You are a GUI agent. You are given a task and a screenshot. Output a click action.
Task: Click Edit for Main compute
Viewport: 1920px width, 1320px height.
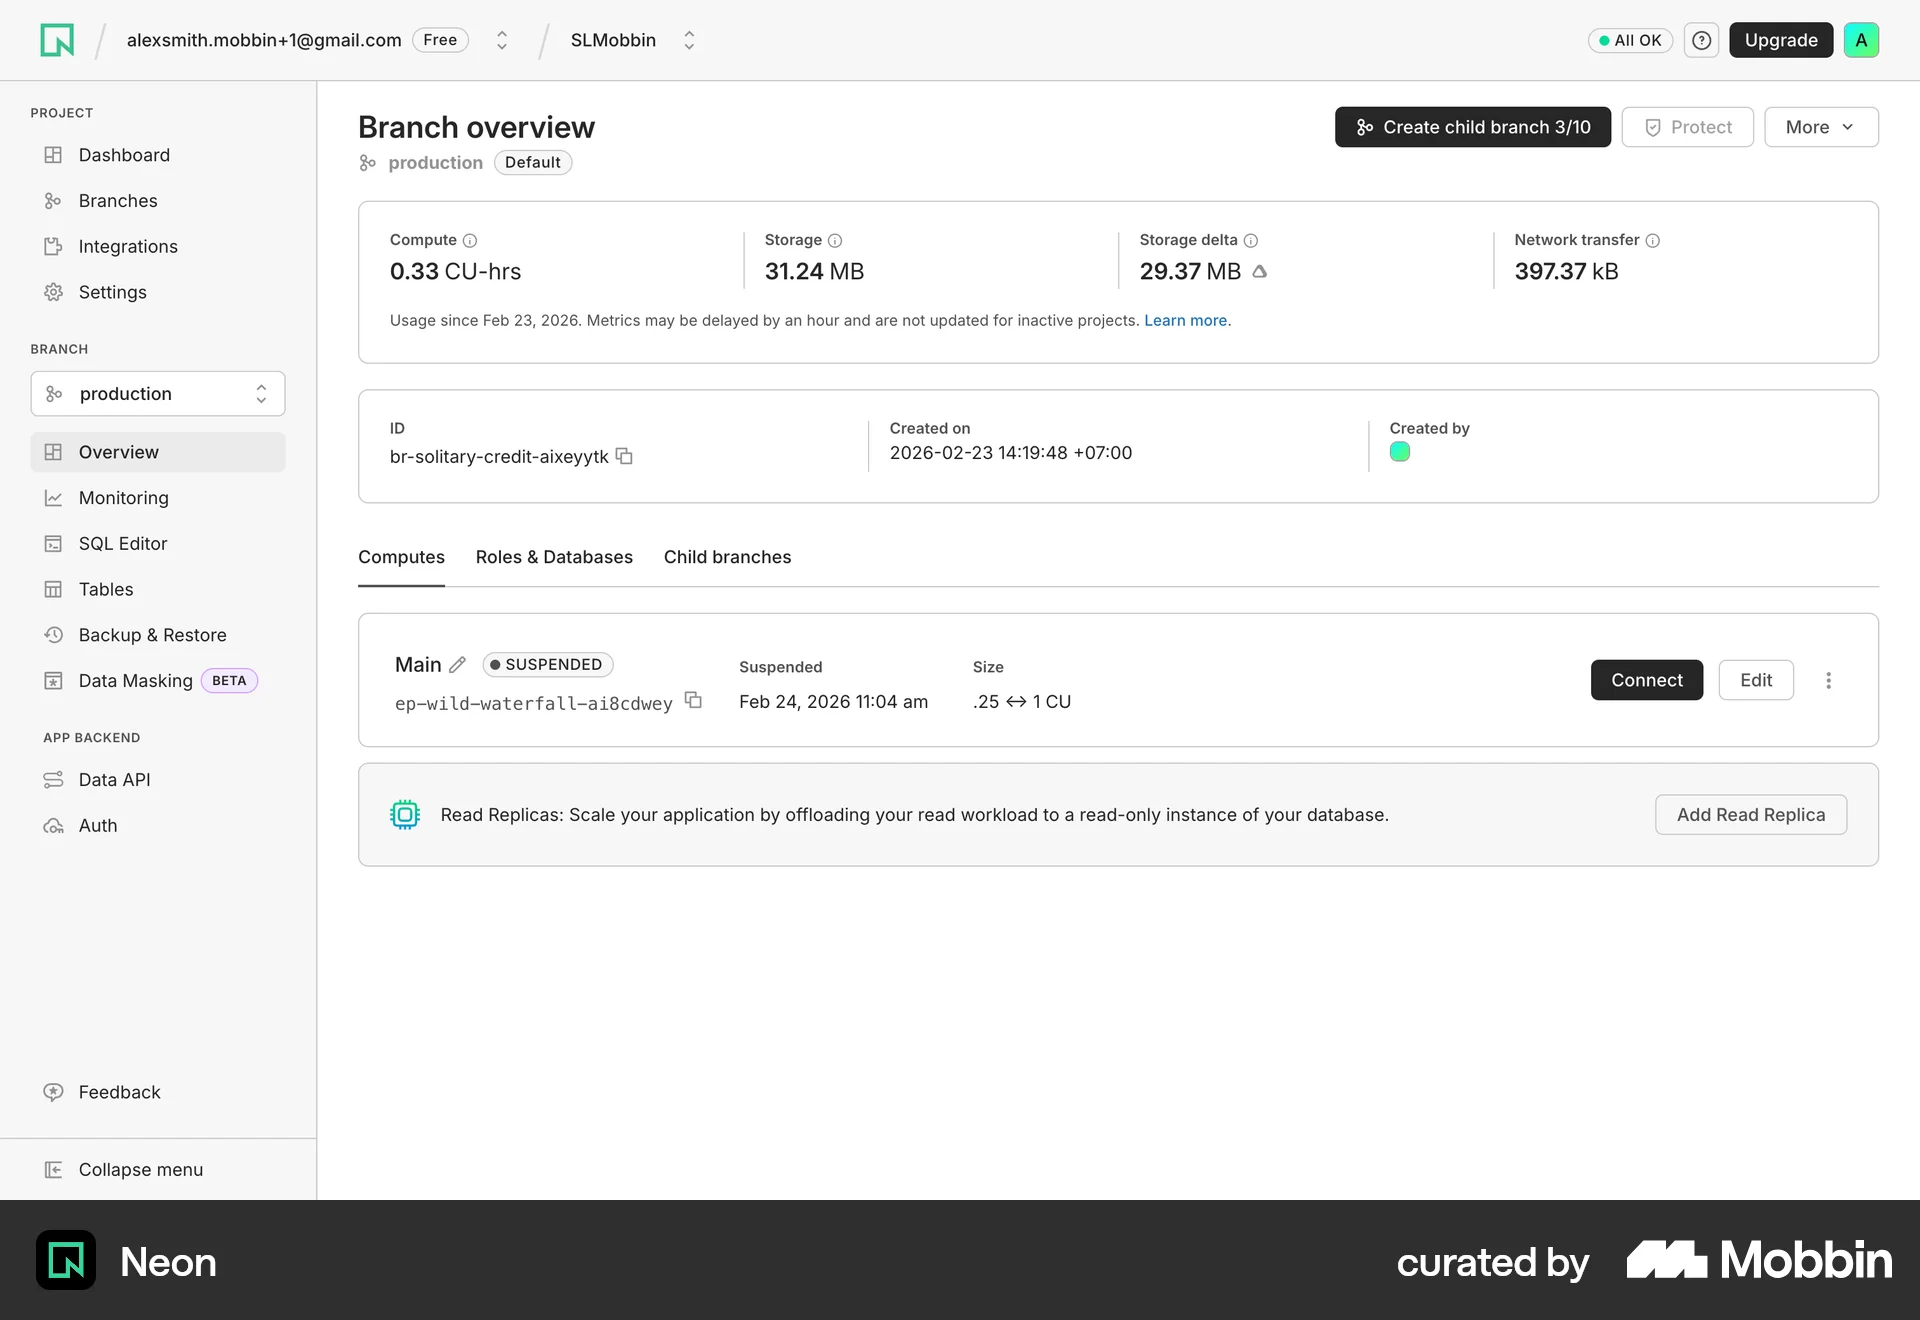[1755, 680]
